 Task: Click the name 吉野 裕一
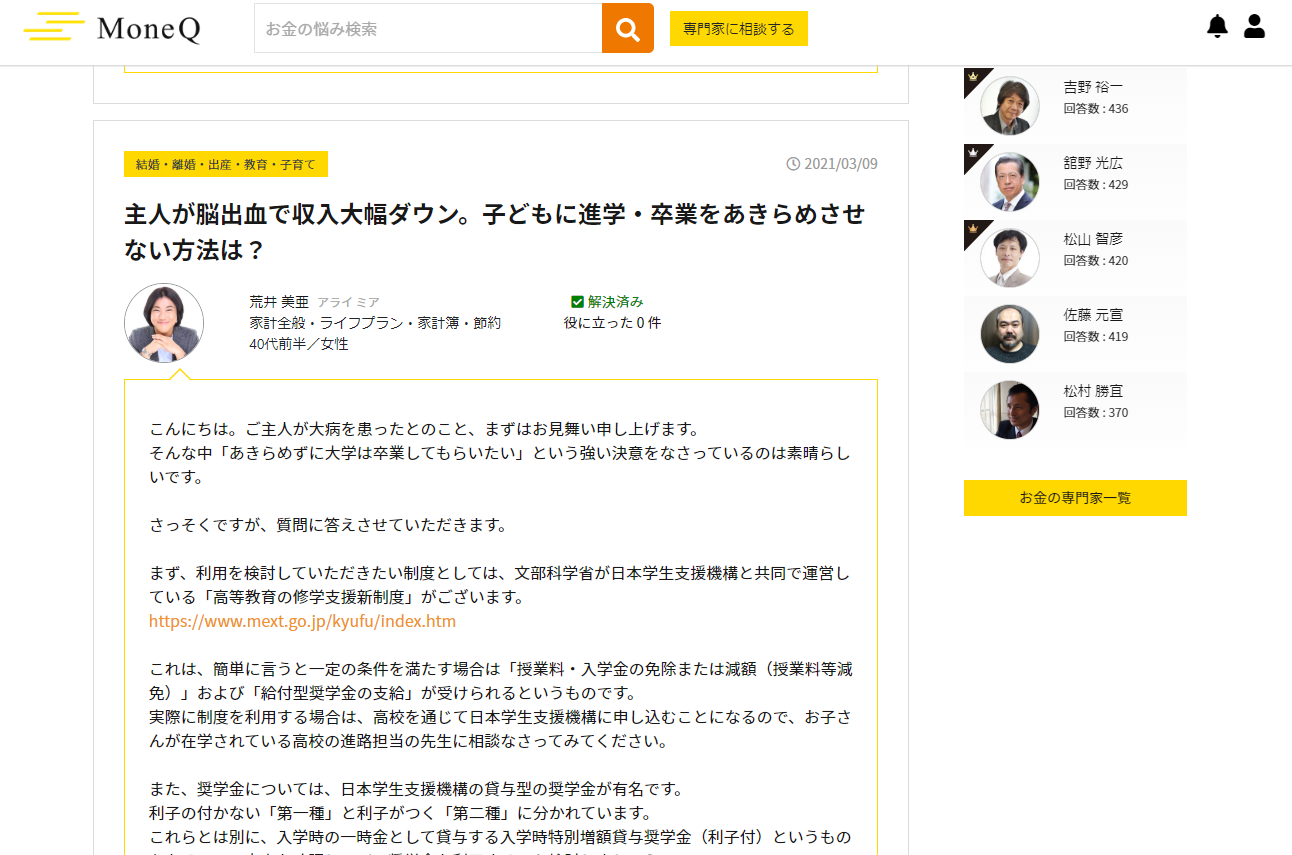(1093, 87)
